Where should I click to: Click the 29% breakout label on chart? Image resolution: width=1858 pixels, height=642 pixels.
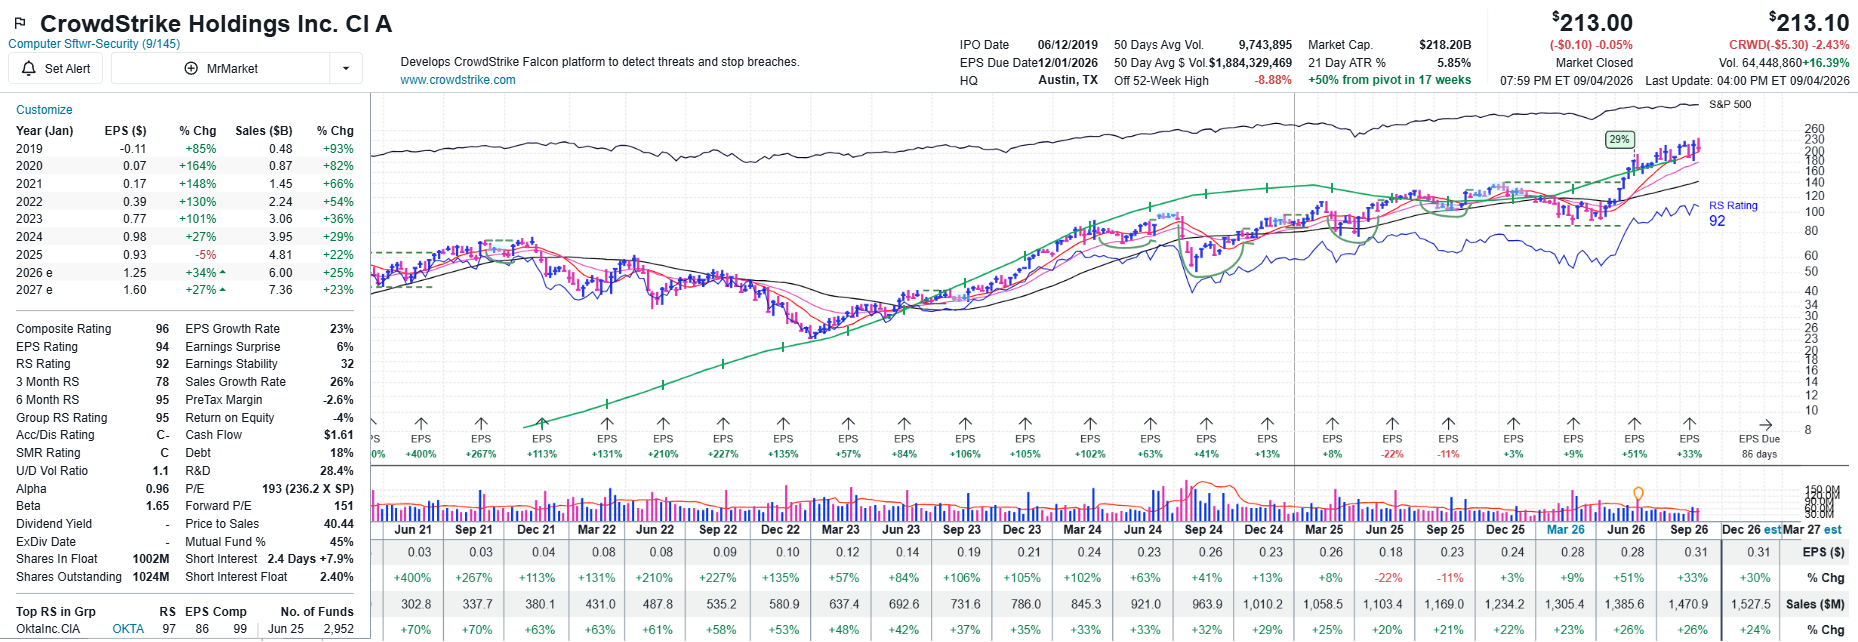pos(1619,140)
